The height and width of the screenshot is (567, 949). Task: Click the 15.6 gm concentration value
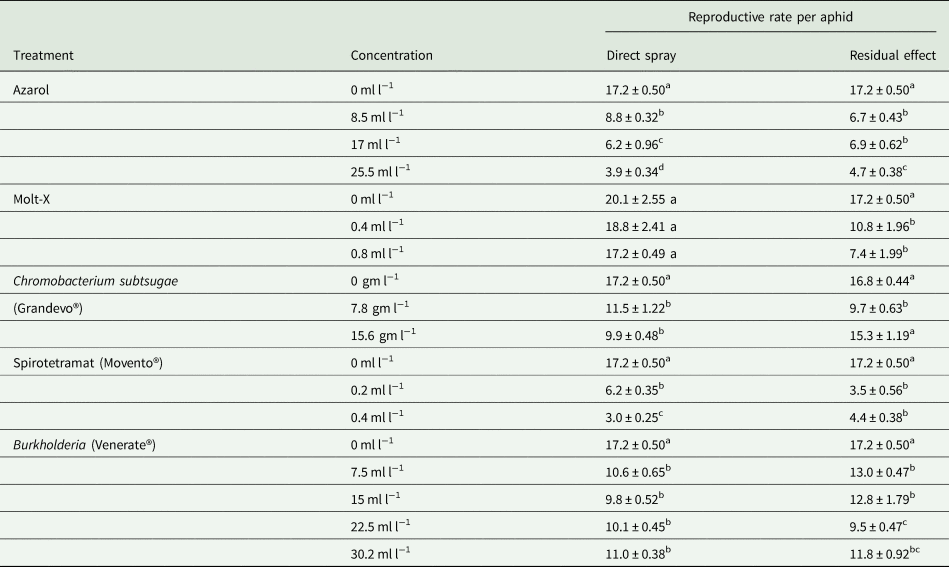click(383, 335)
